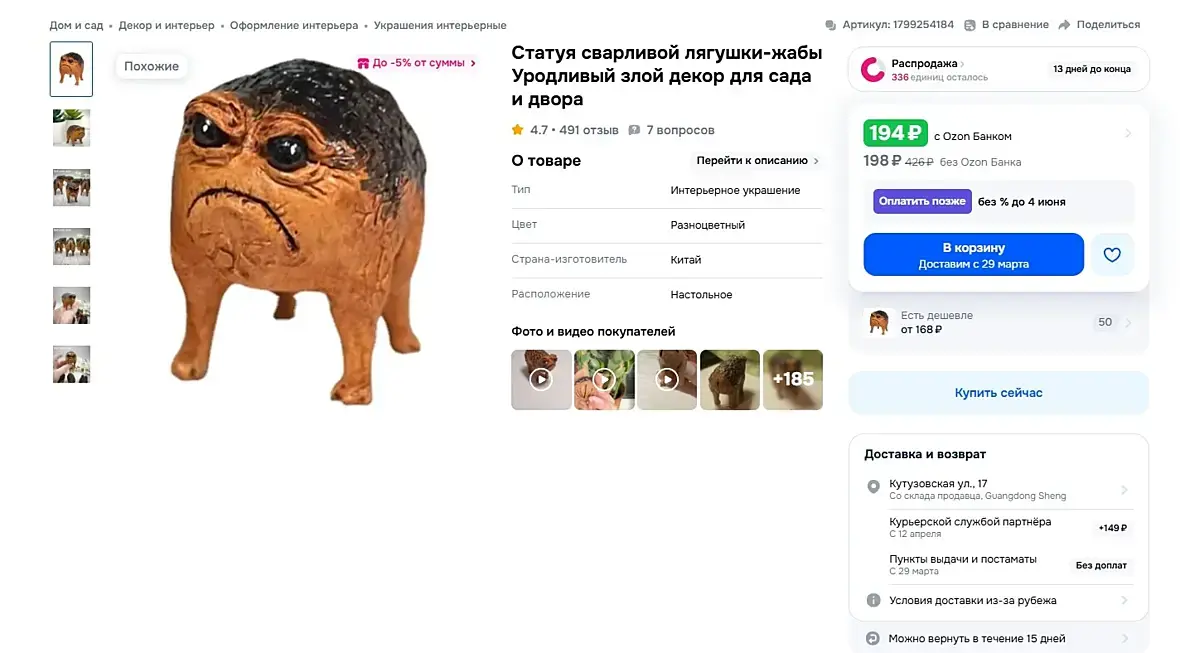The image size is (1180, 653).
Task: Click the 'Купить сейчас' button
Action: click(x=998, y=393)
